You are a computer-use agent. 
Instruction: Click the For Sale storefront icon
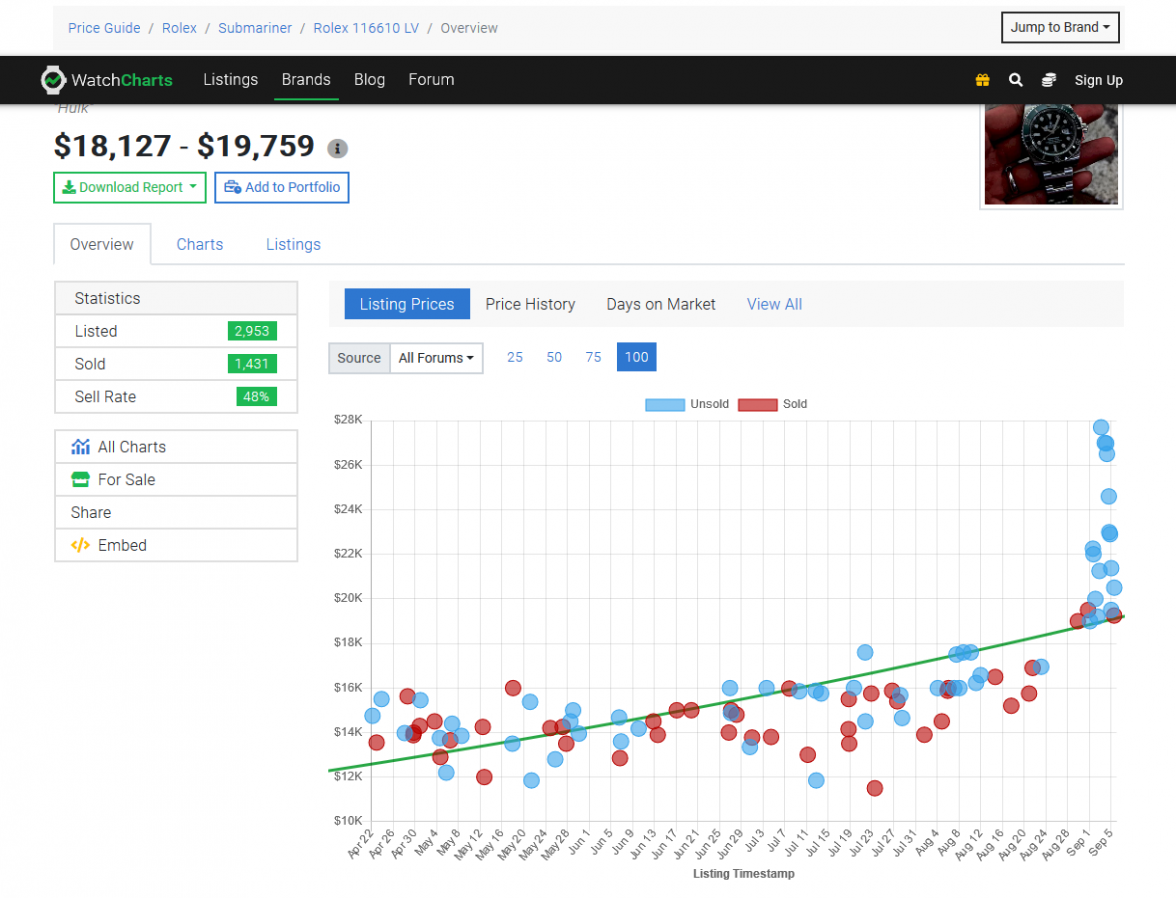tap(80, 480)
